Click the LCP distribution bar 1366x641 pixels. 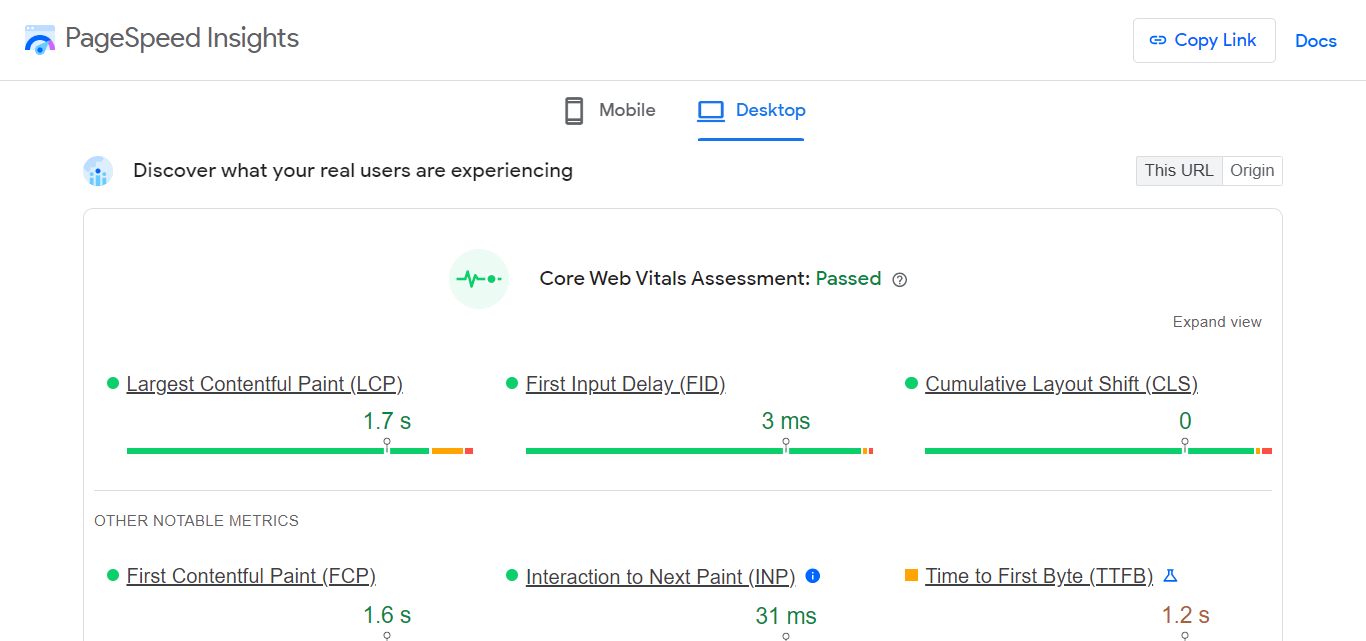point(300,451)
